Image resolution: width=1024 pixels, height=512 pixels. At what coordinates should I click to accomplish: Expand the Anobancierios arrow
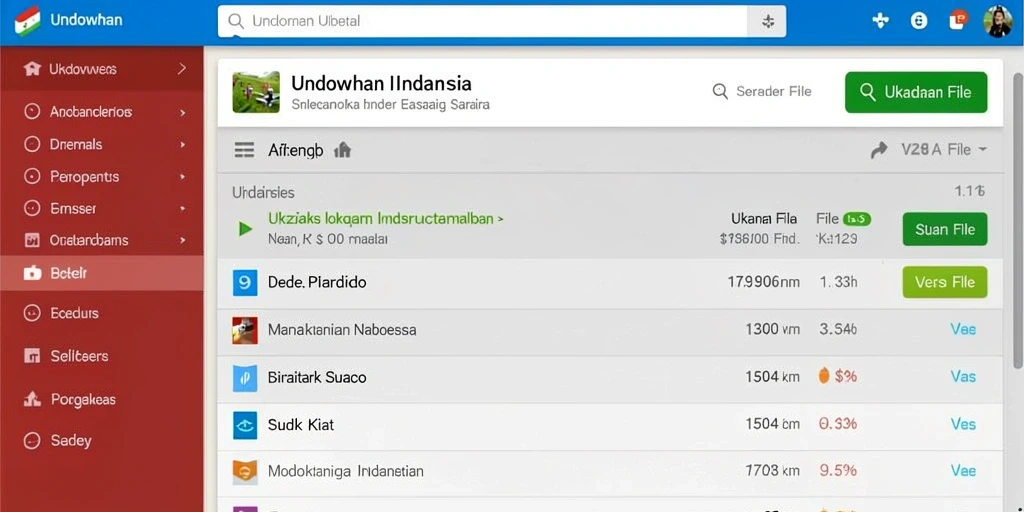click(x=182, y=112)
